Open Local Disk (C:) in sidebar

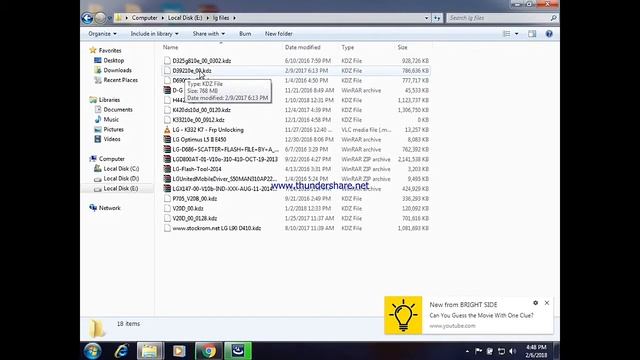pos(121,169)
